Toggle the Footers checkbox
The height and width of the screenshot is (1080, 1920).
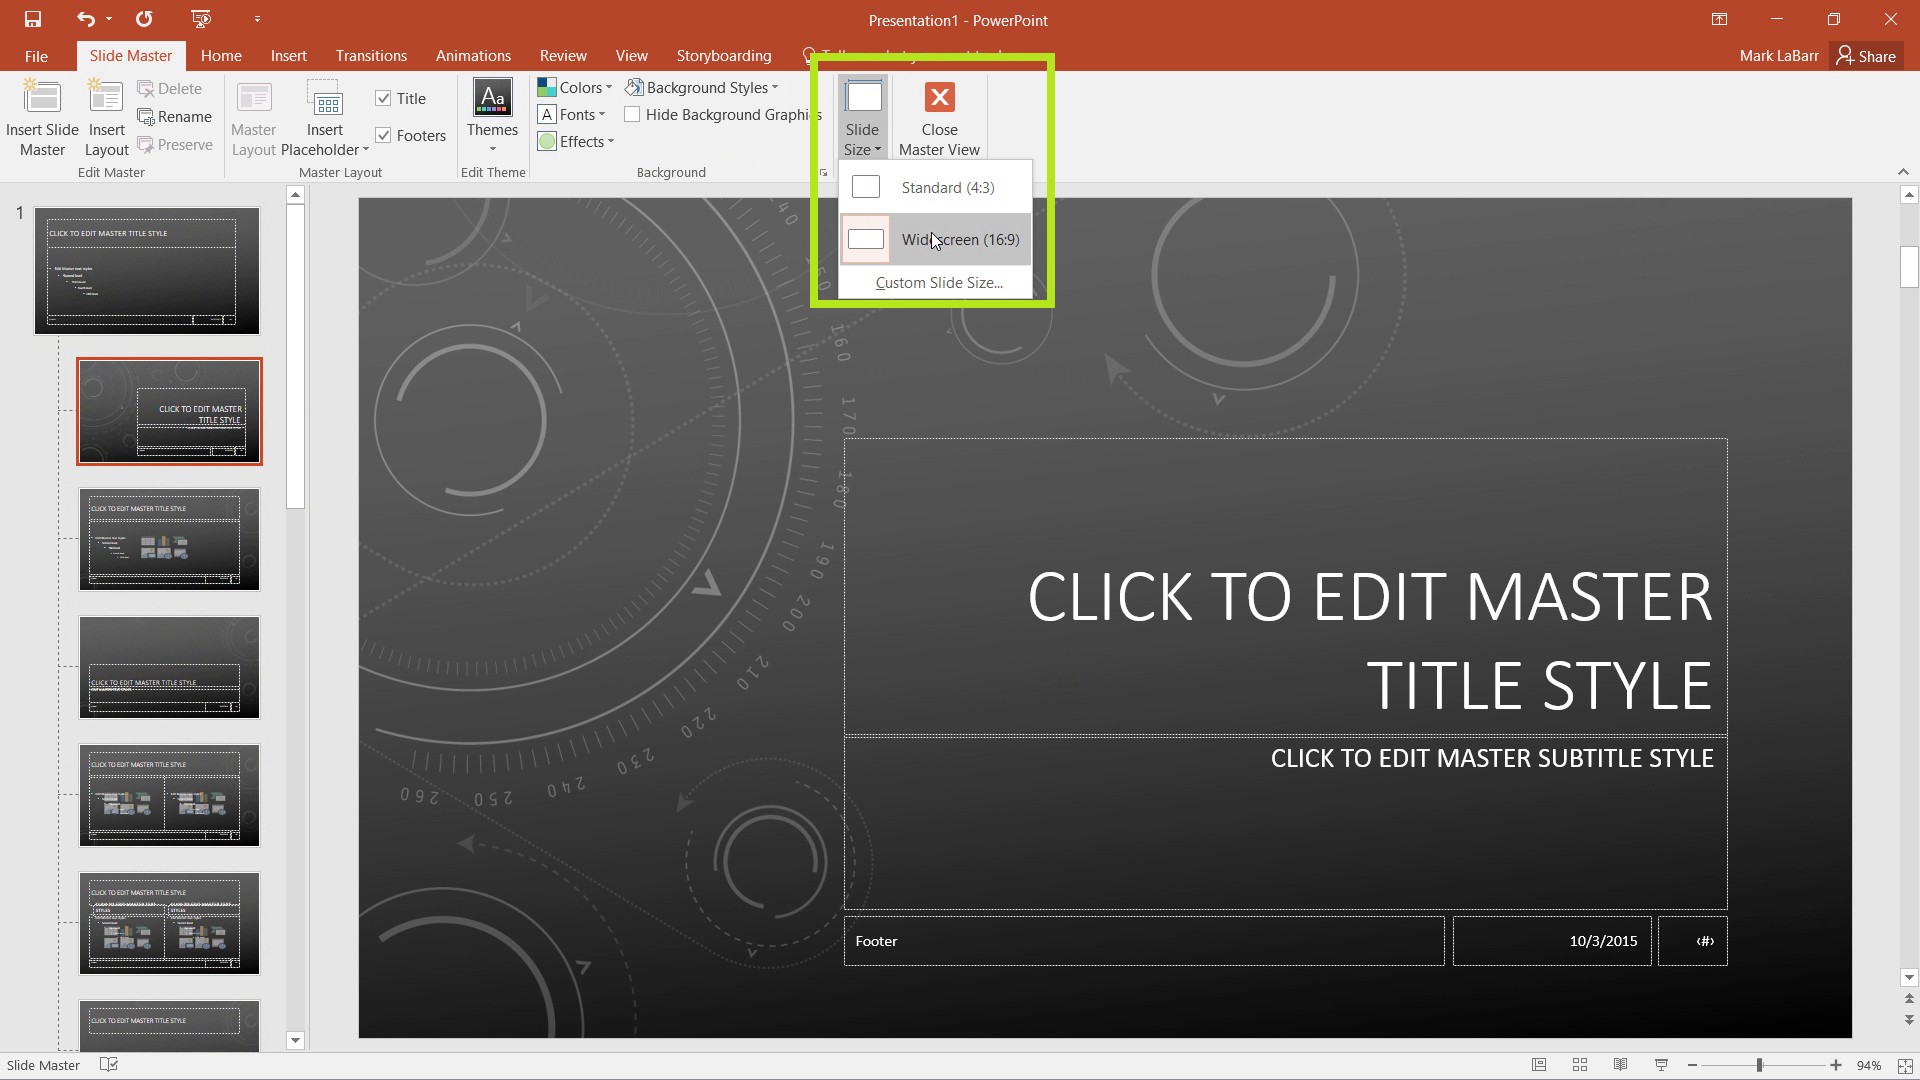coord(384,134)
